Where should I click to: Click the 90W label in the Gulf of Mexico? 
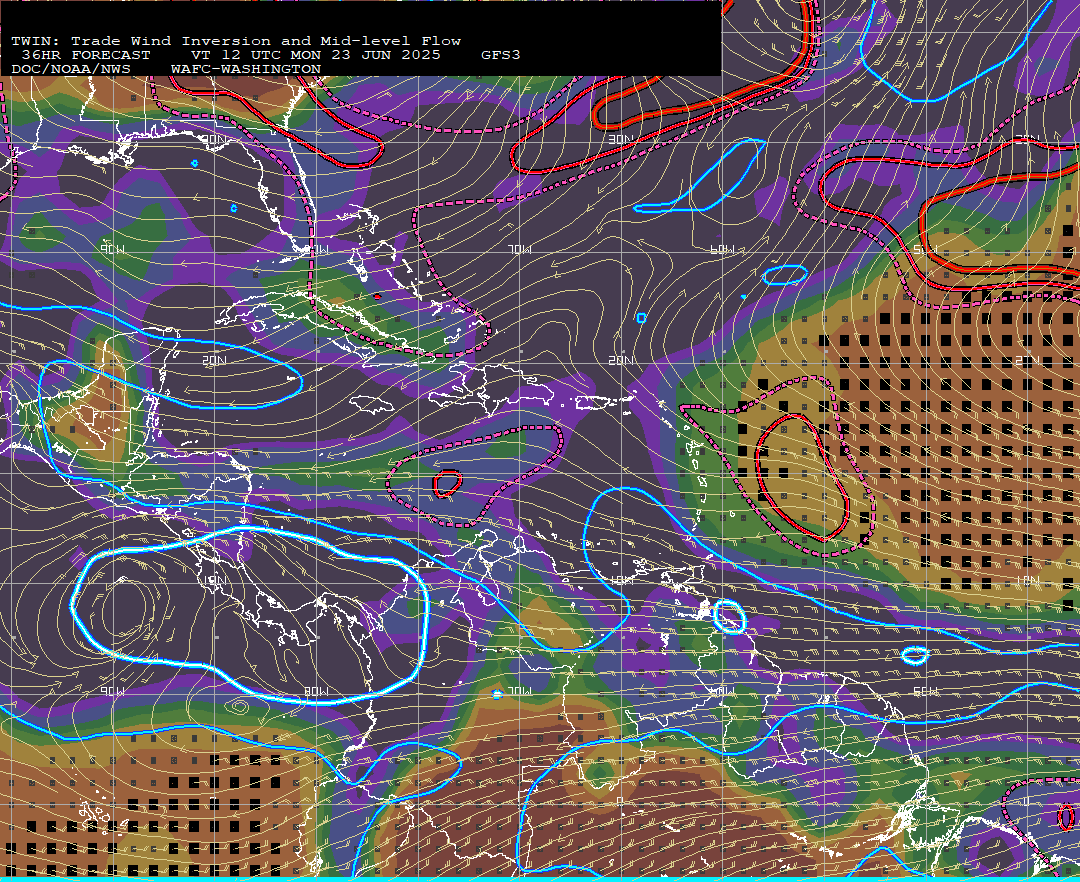[112, 249]
